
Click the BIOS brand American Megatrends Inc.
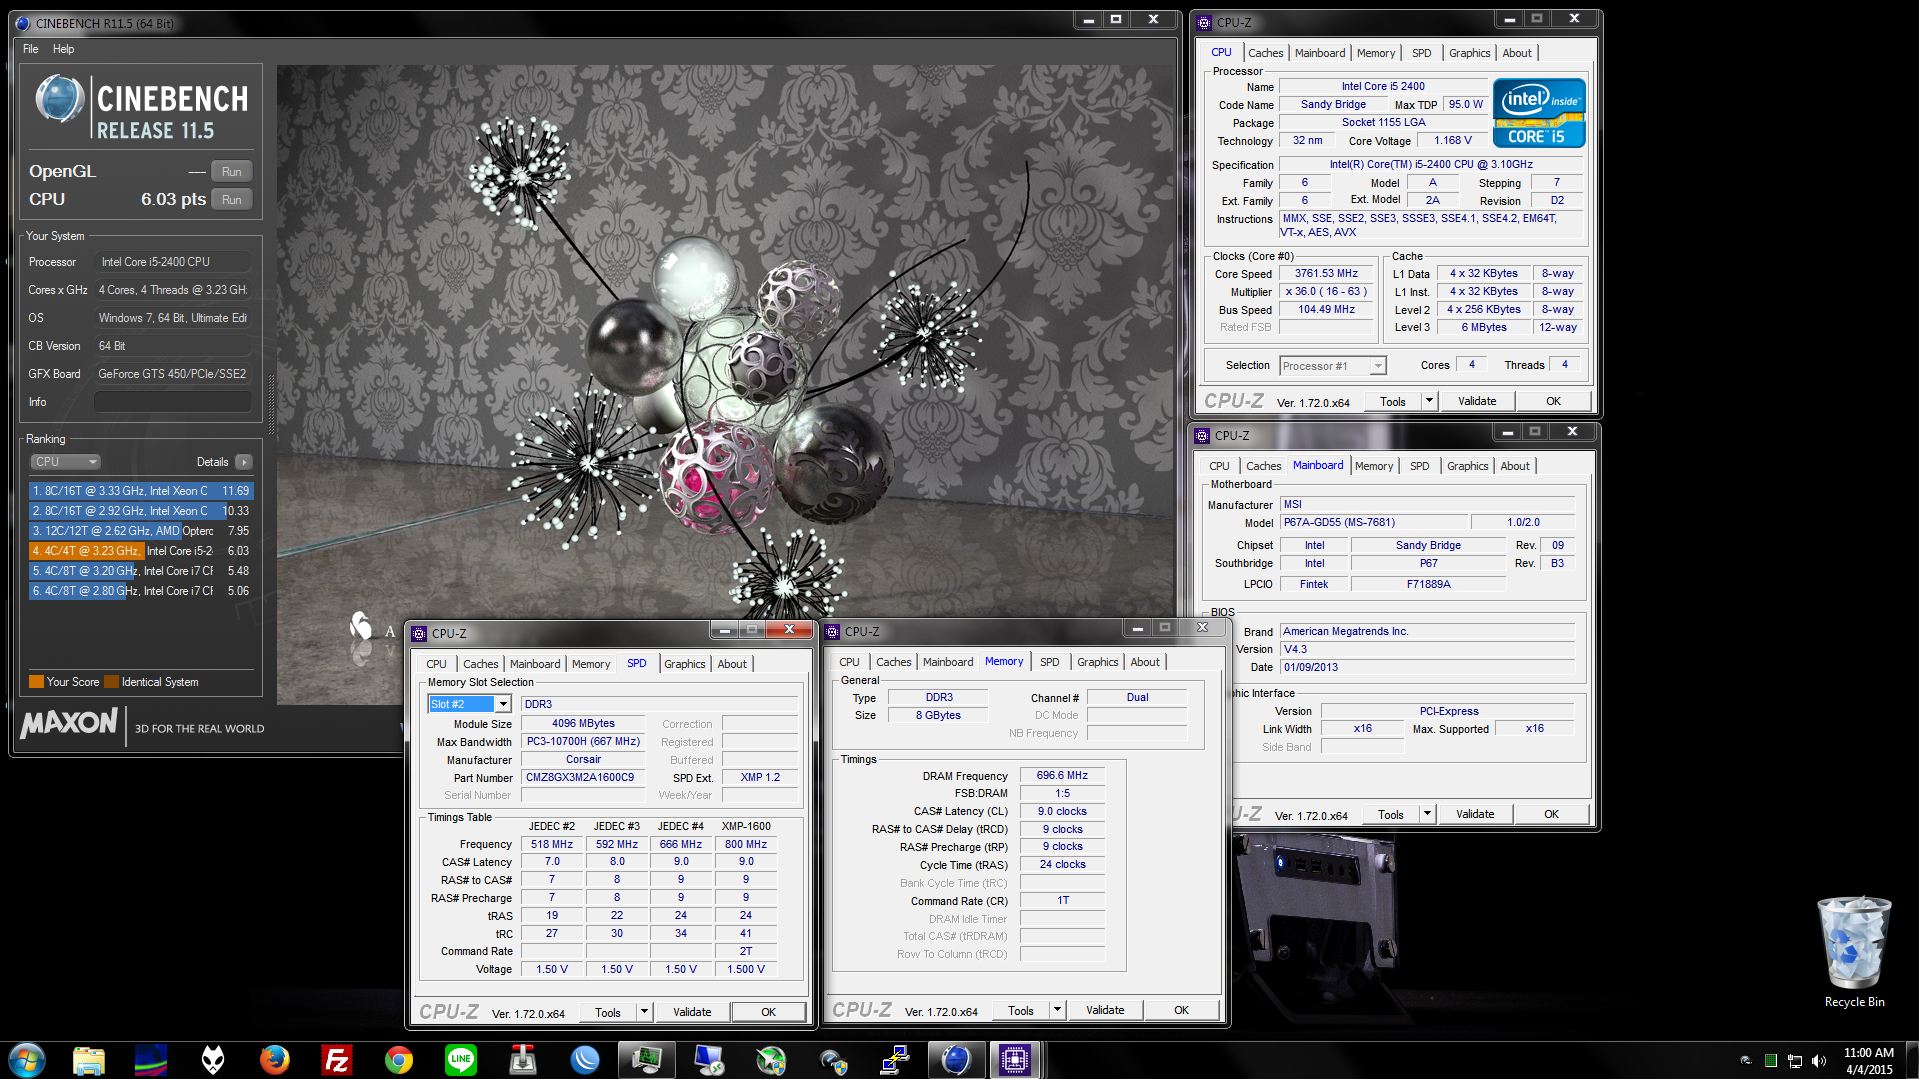[x=1427, y=631]
